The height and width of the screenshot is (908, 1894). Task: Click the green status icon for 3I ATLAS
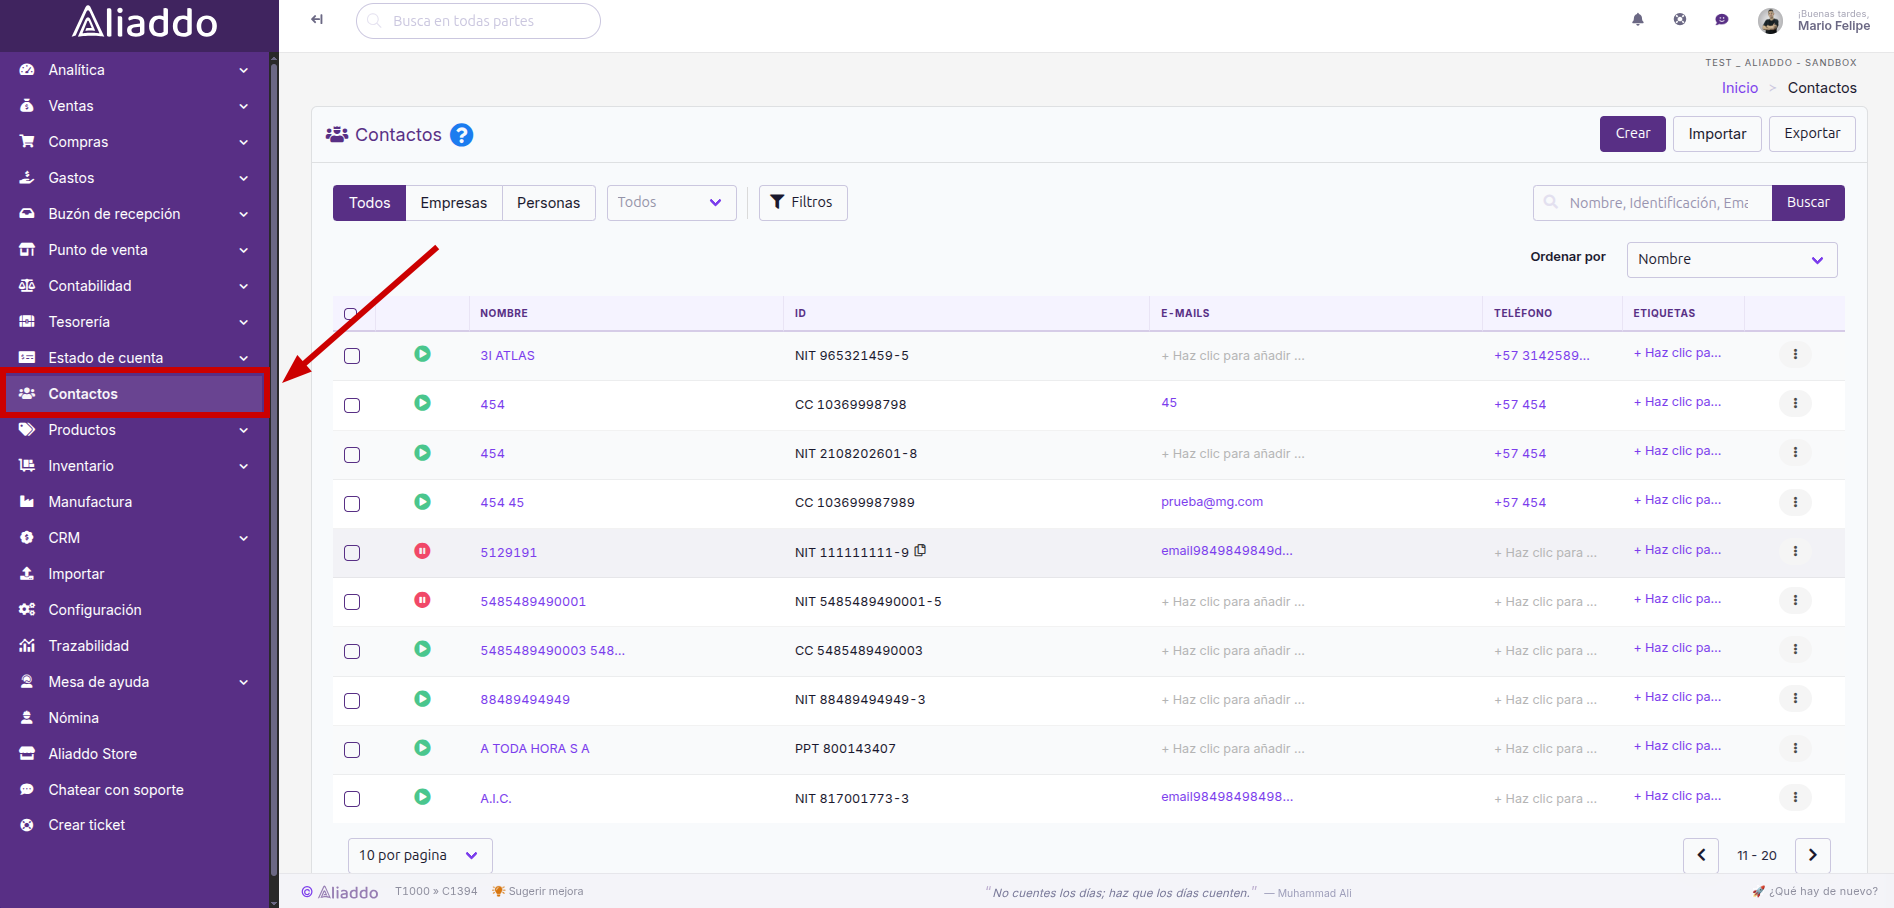(423, 354)
